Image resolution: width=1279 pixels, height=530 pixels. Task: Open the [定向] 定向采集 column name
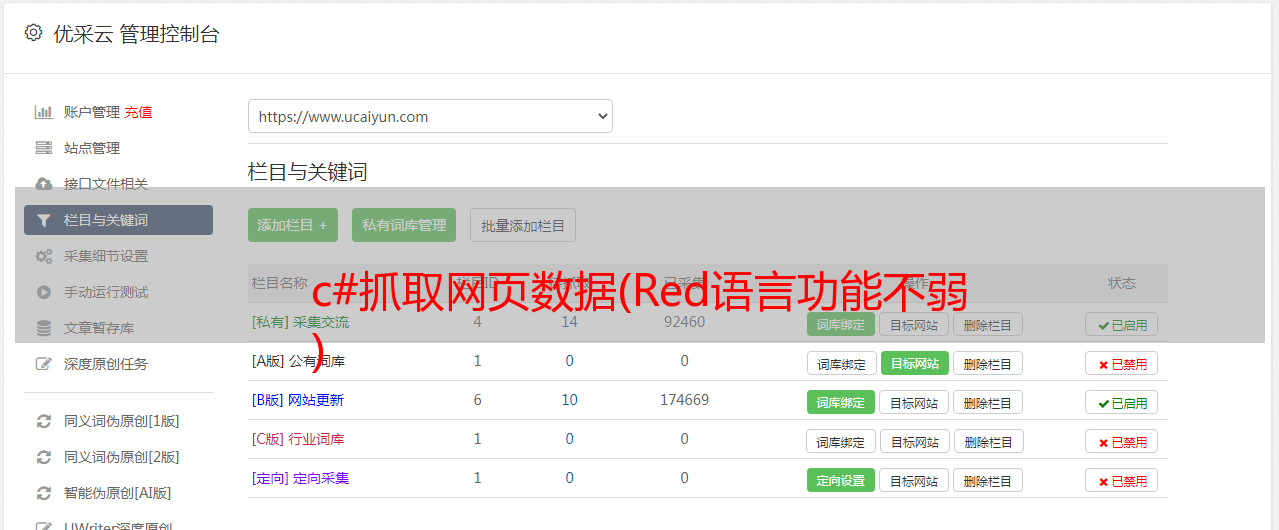tap(300, 478)
